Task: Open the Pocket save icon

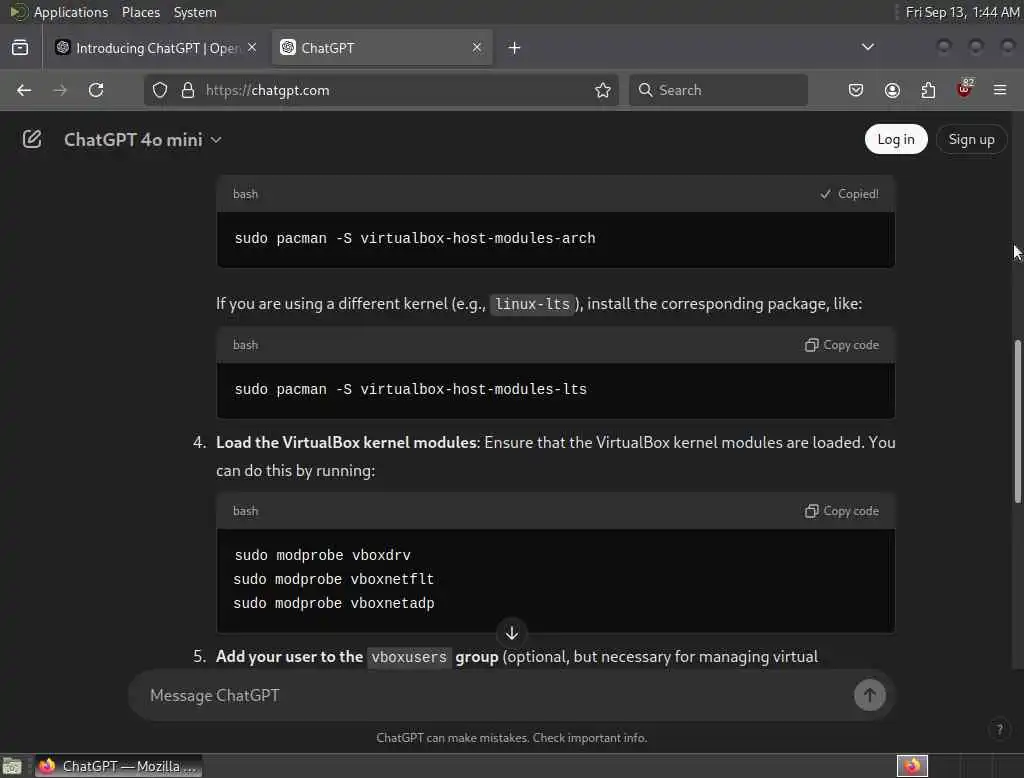Action: 856,90
